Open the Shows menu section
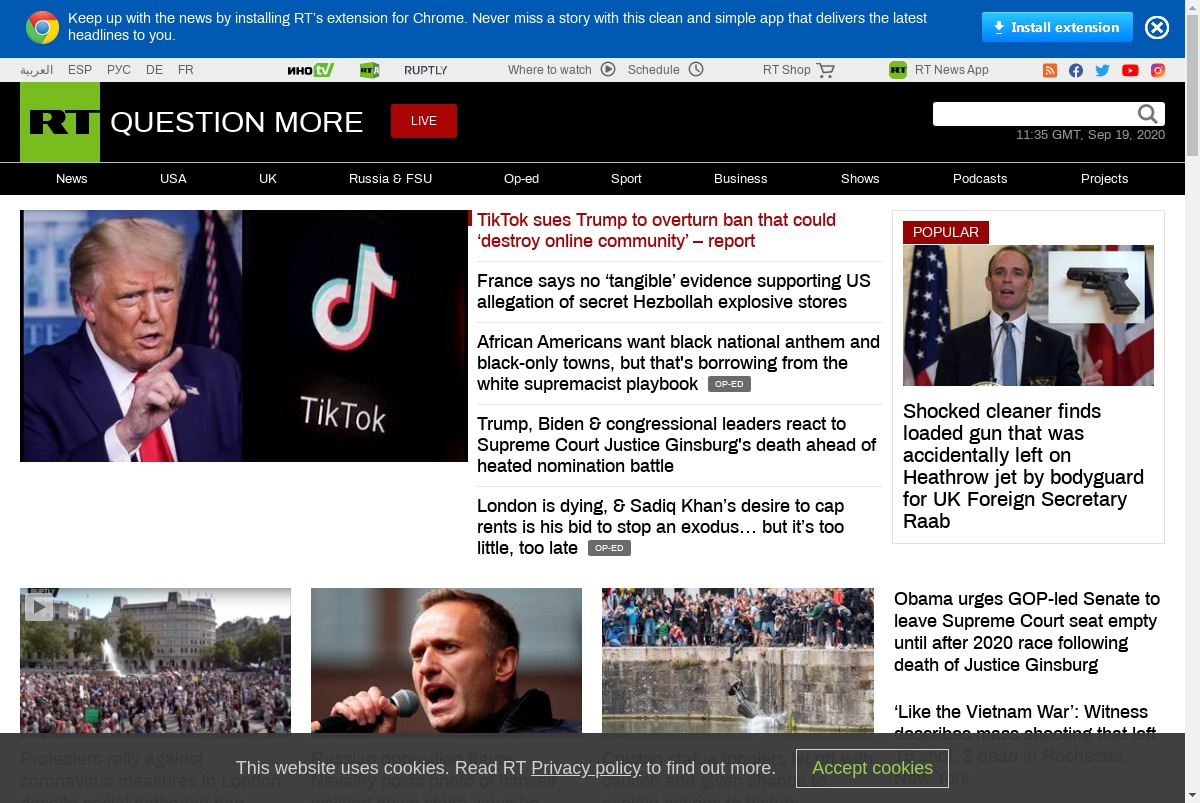The image size is (1200, 803). coord(860,179)
